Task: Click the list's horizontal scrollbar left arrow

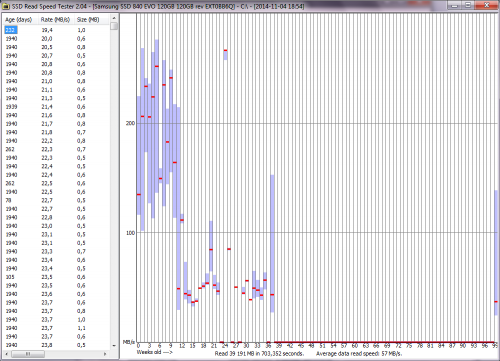Action: (6, 354)
